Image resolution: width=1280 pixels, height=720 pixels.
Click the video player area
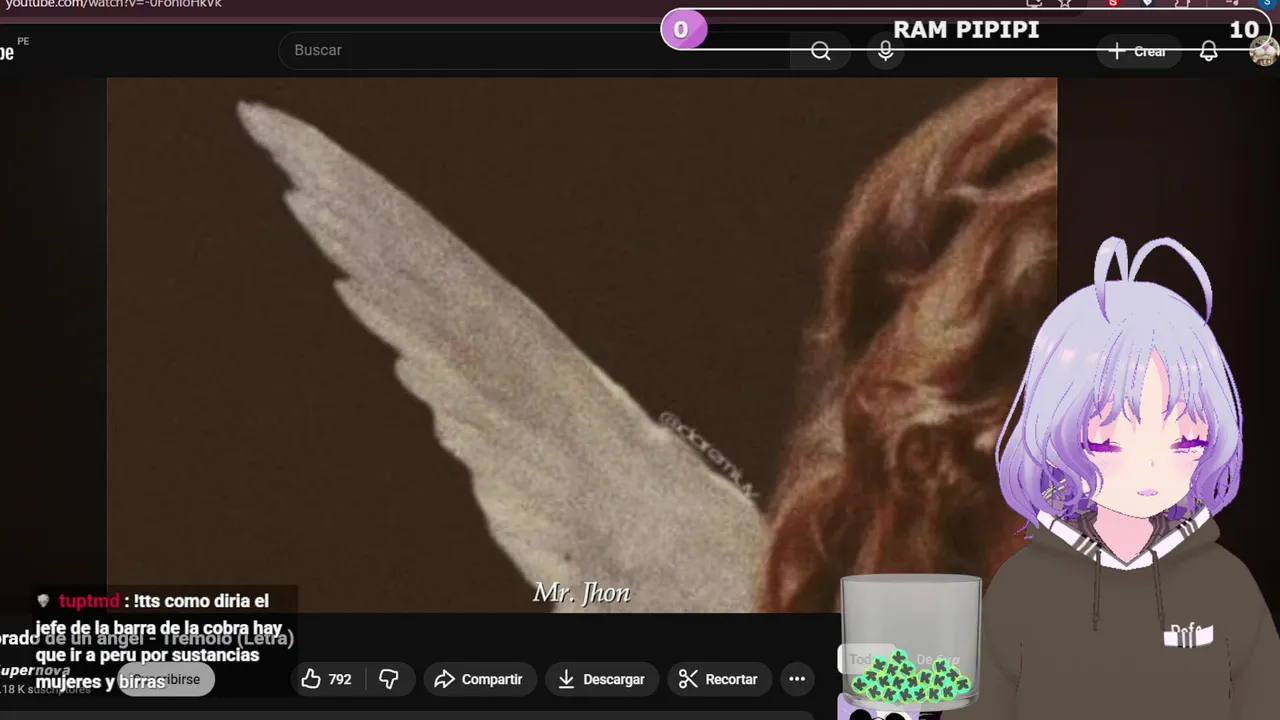[x=582, y=345]
